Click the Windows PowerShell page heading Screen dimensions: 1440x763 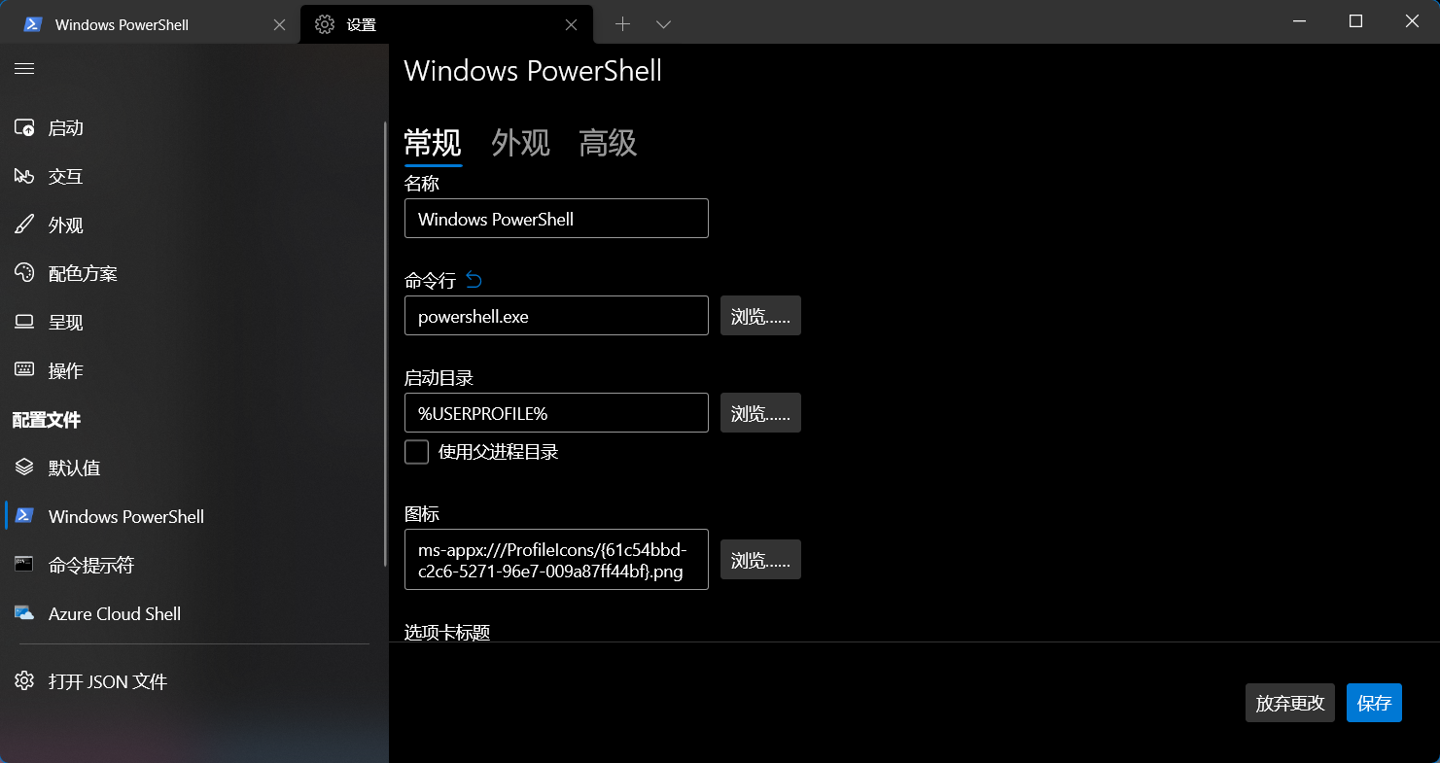click(533, 71)
